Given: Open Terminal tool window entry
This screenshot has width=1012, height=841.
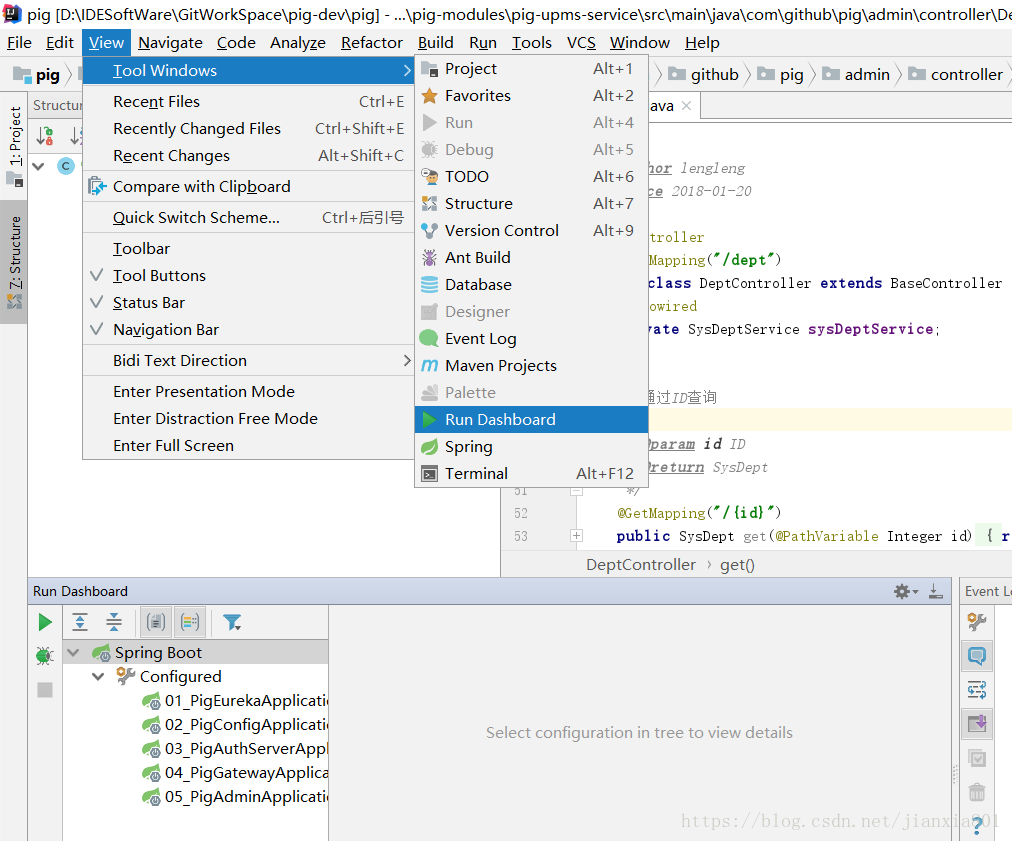Looking at the screenshot, I should (x=531, y=474).
